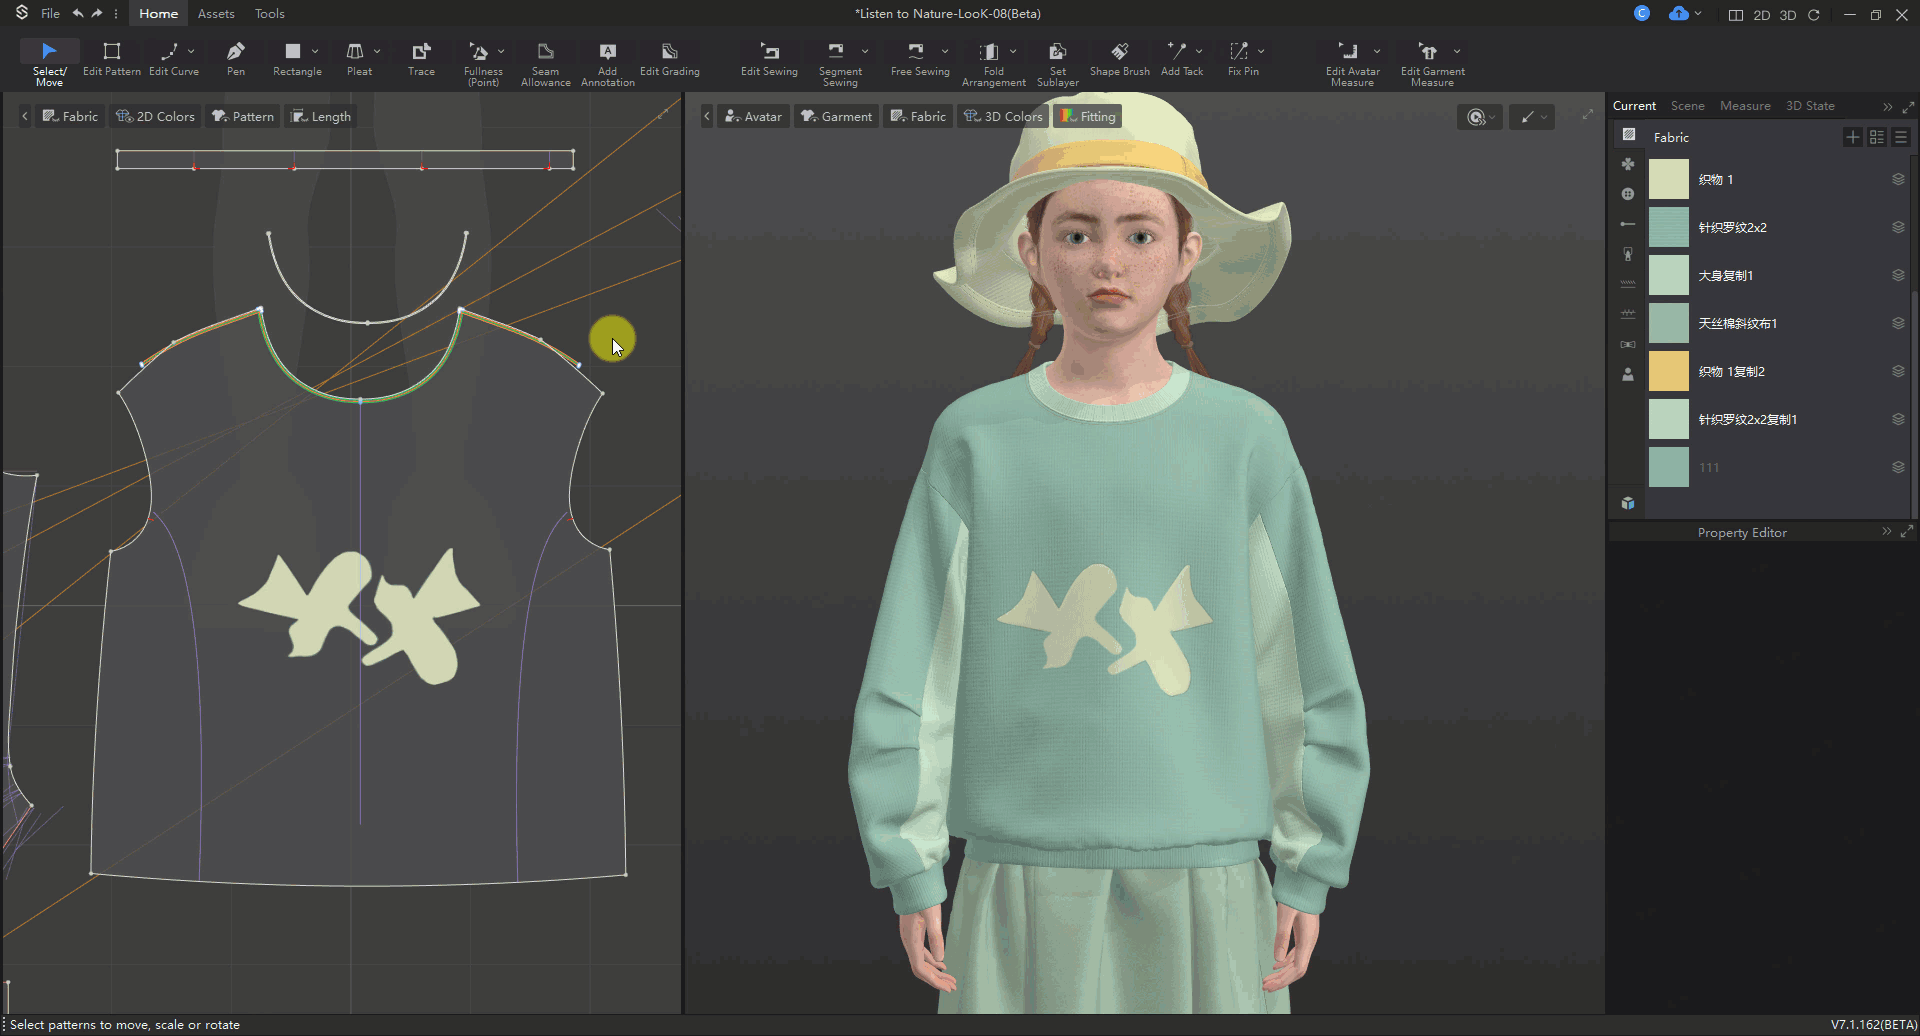
Task: Select the Trace tool
Action: [x=421, y=58]
